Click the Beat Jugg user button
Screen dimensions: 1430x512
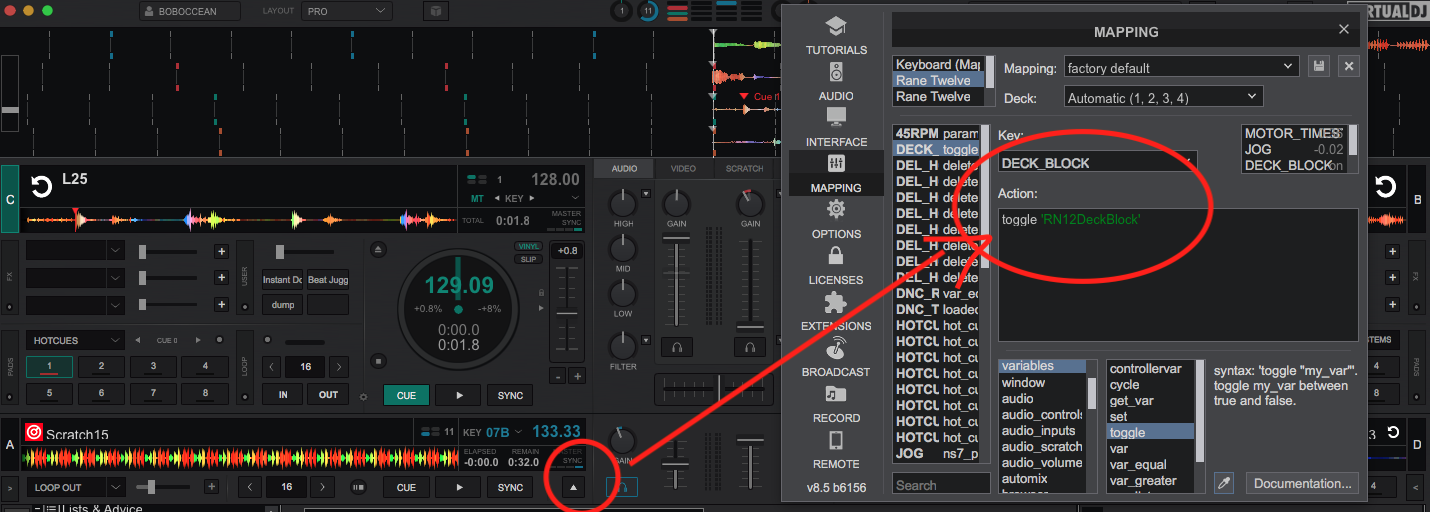click(328, 280)
